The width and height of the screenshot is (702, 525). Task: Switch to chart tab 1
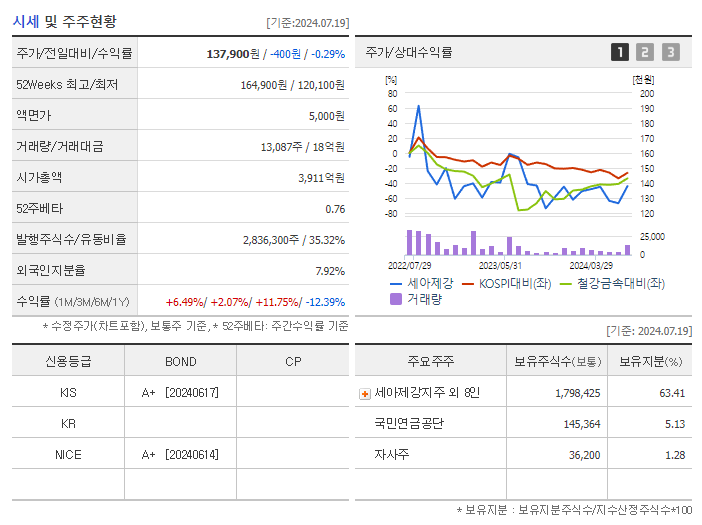tap(620, 52)
